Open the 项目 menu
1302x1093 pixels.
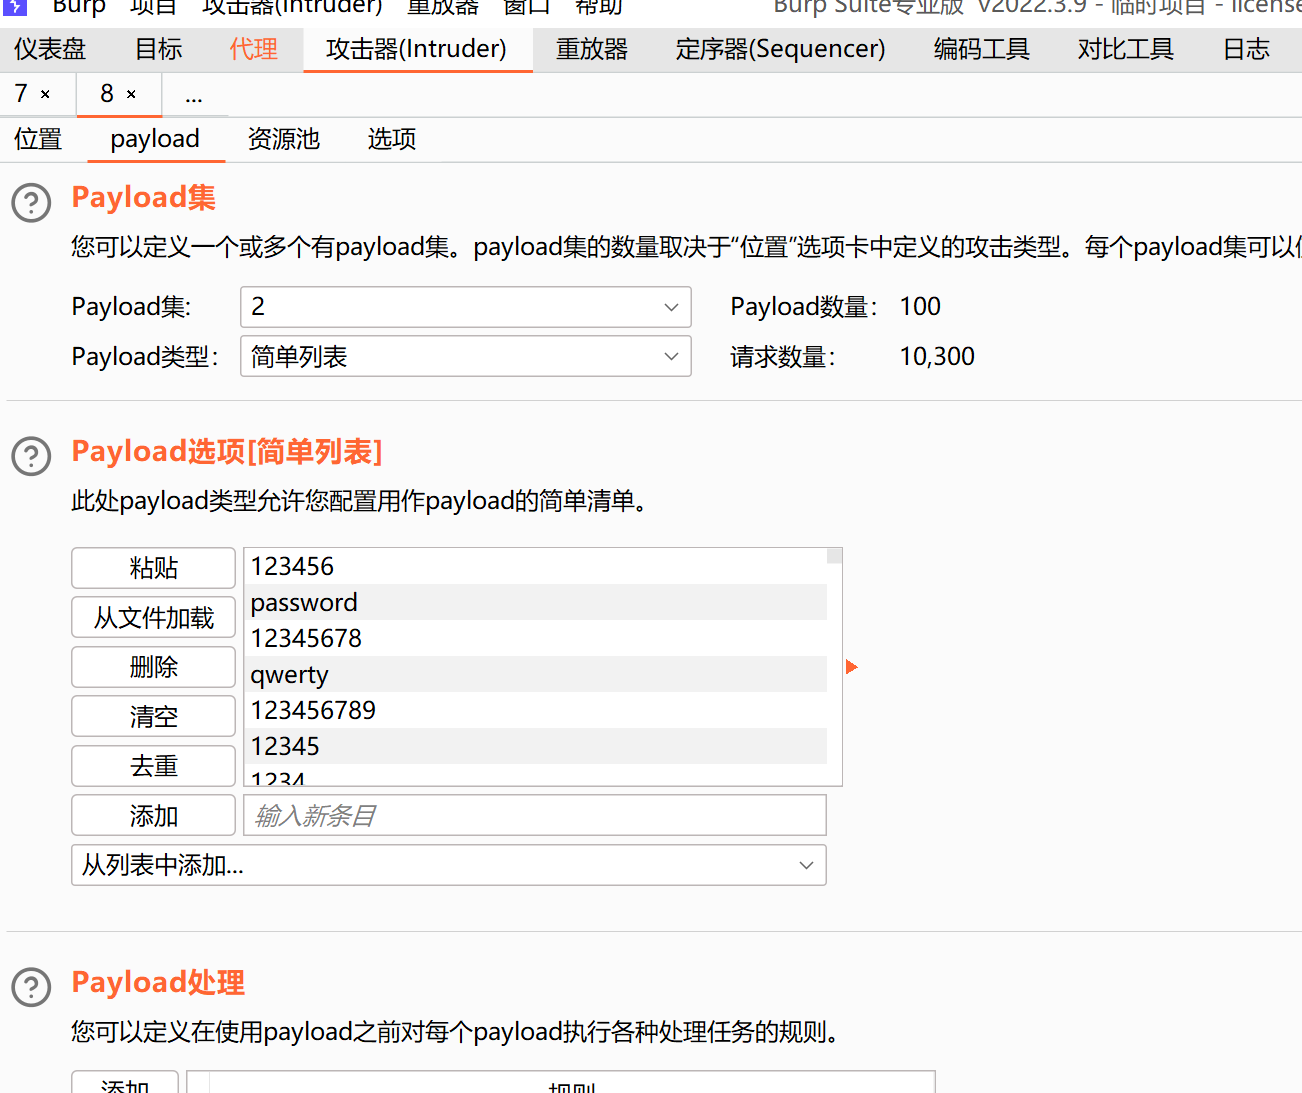tap(154, 6)
